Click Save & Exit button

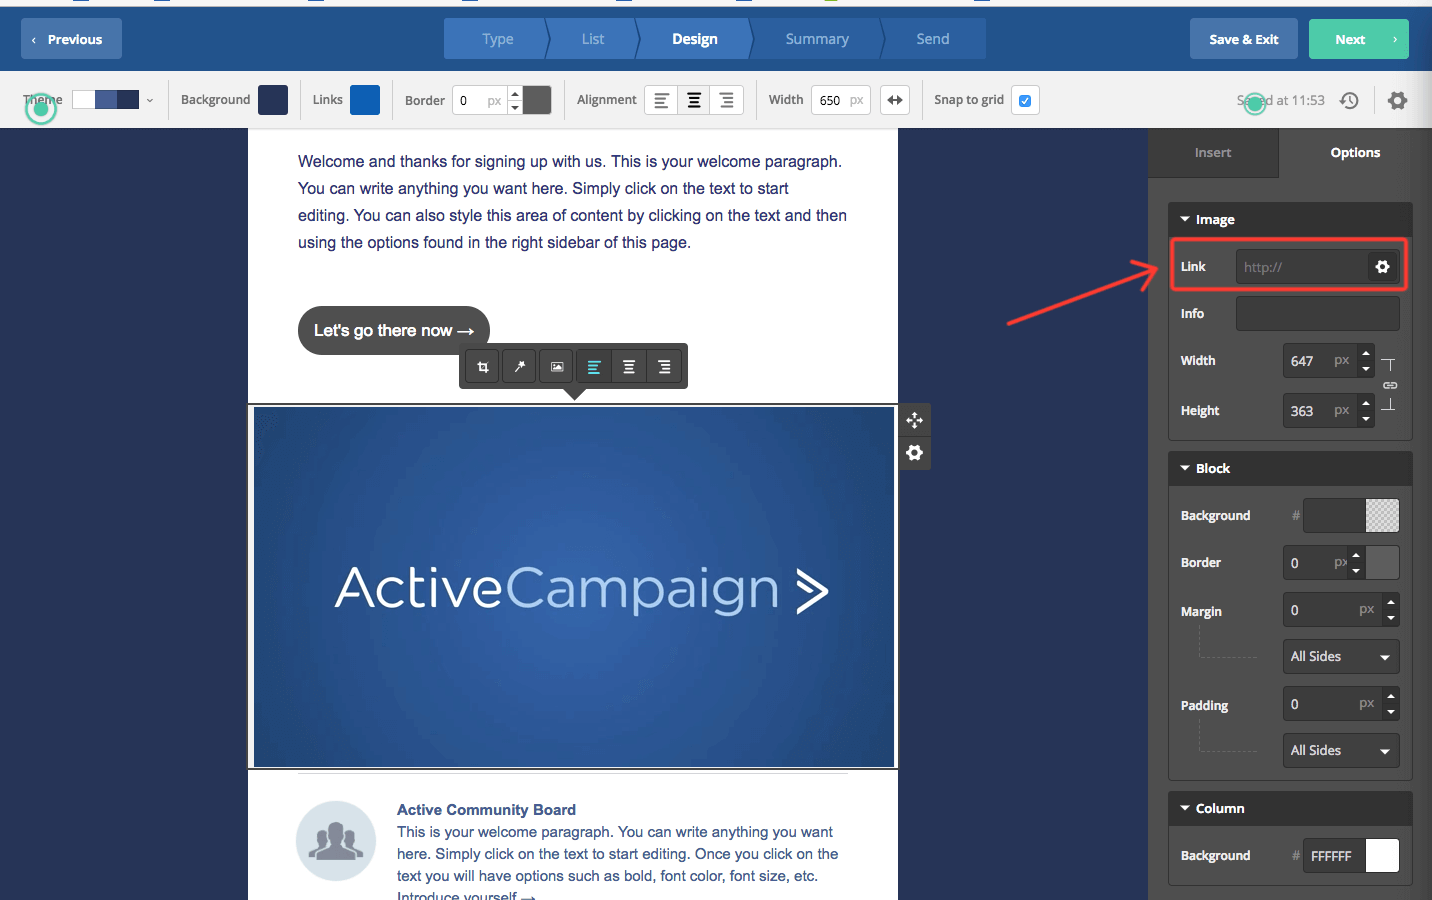point(1243,39)
